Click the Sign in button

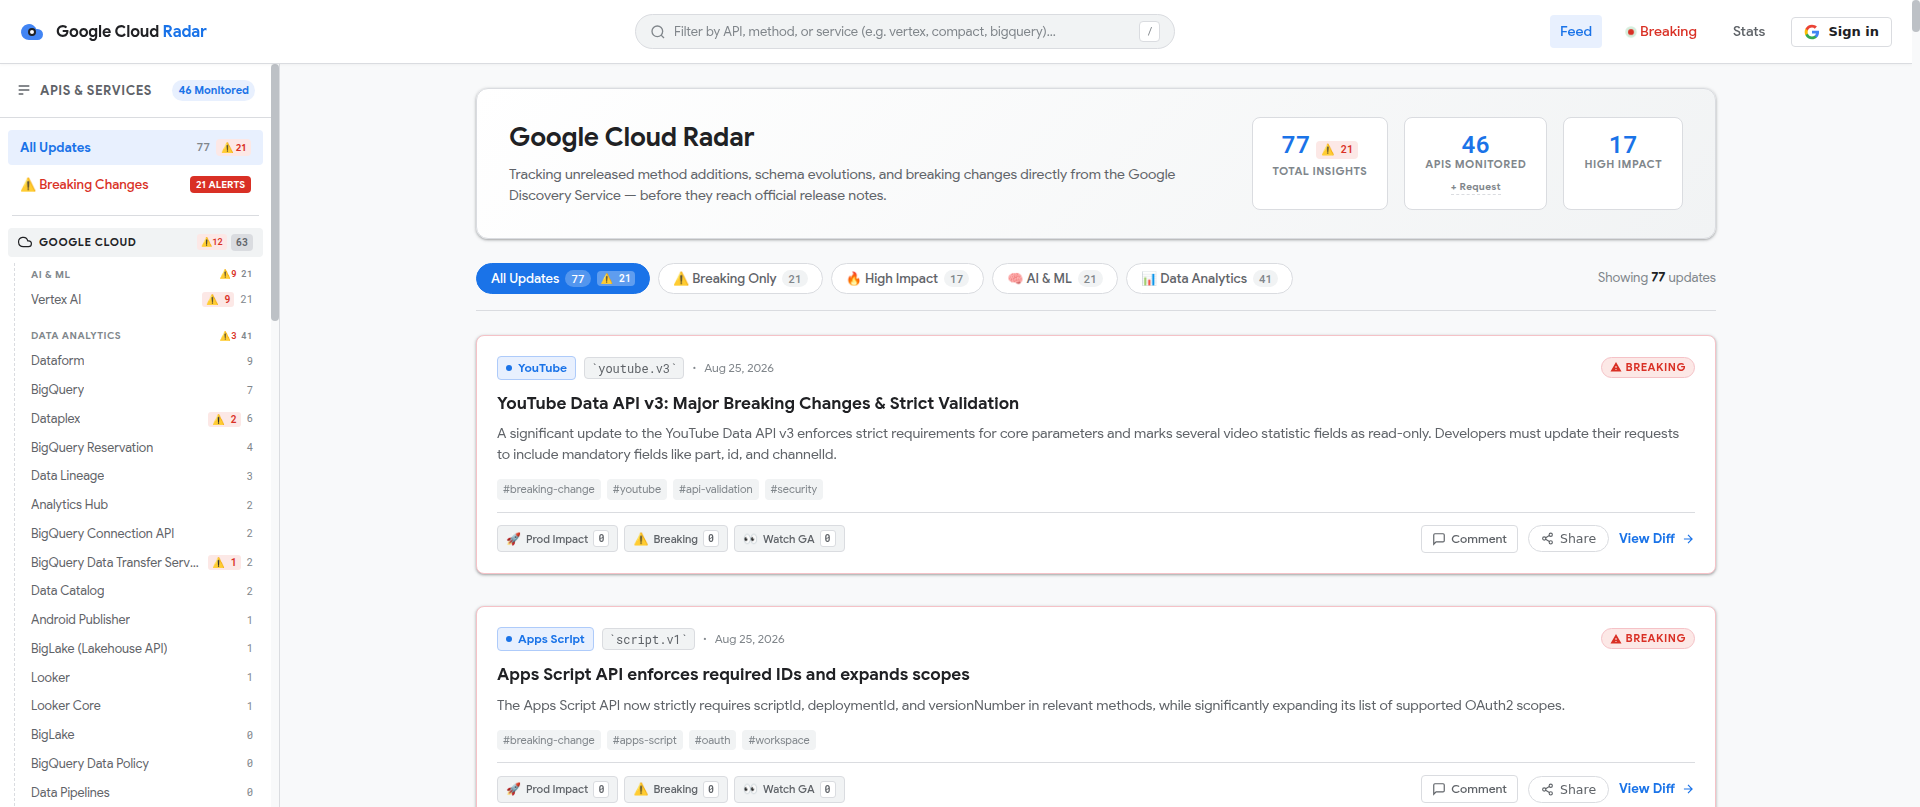(1841, 32)
